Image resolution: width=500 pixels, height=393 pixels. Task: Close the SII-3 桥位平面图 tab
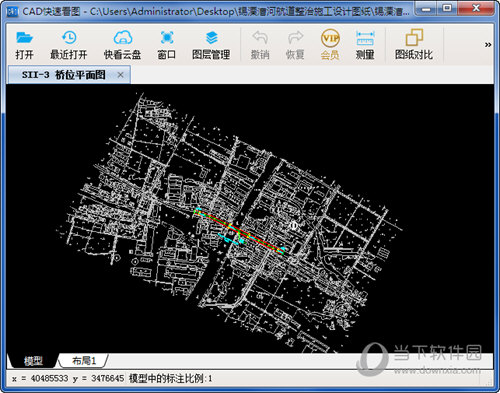(x=120, y=75)
